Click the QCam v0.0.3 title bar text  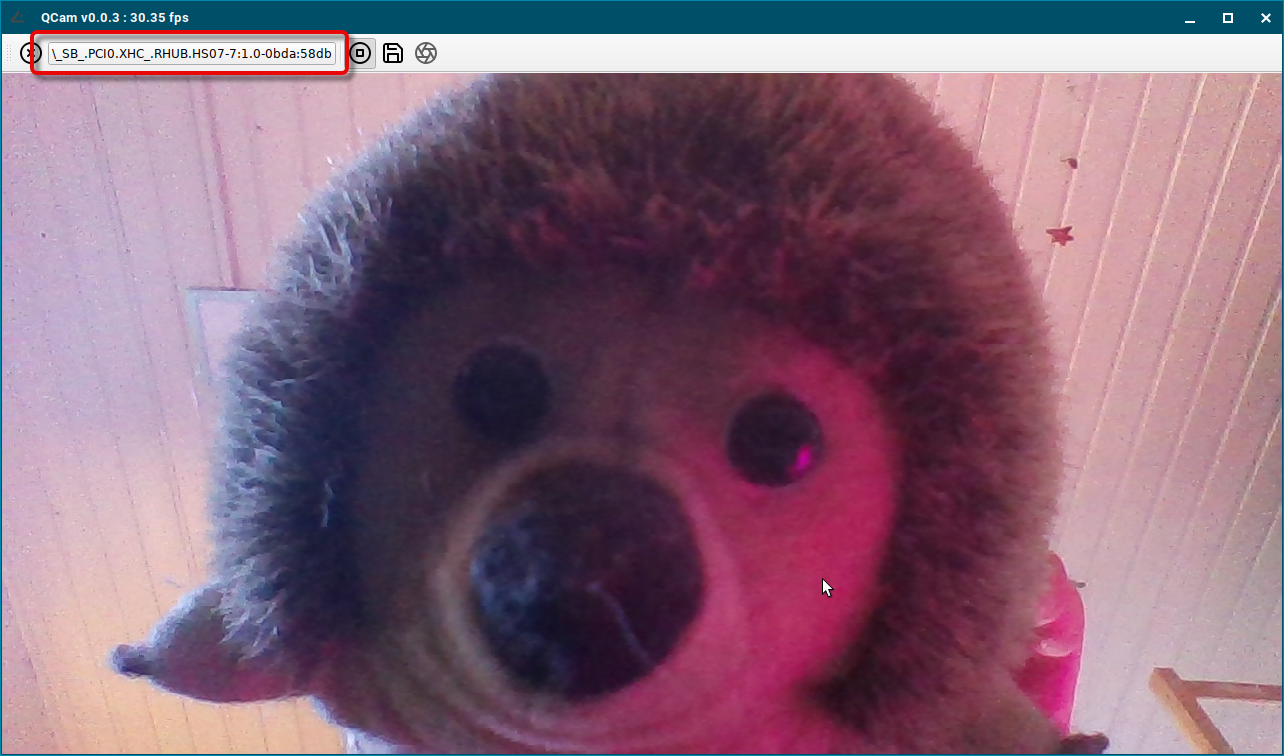pyautogui.click(x=114, y=18)
